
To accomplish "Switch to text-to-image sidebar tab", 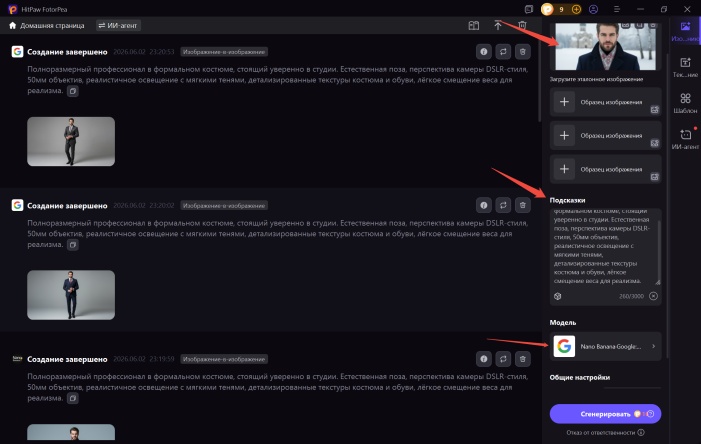I will pyautogui.click(x=685, y=68).
